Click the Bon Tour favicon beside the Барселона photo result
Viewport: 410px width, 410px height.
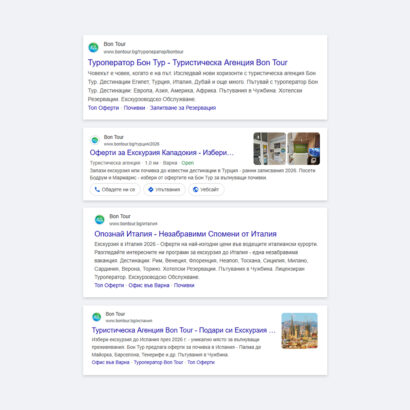pyautogui.click(x=96, y=317)
